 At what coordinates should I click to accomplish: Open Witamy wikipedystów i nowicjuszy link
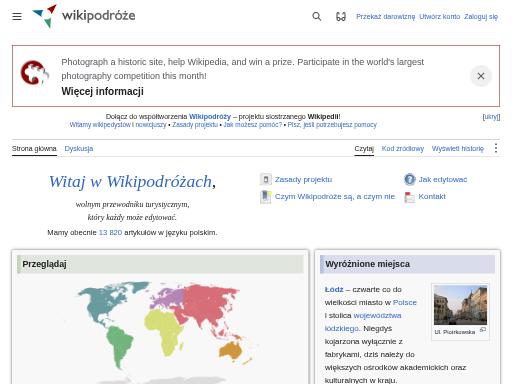pos(118,125)
